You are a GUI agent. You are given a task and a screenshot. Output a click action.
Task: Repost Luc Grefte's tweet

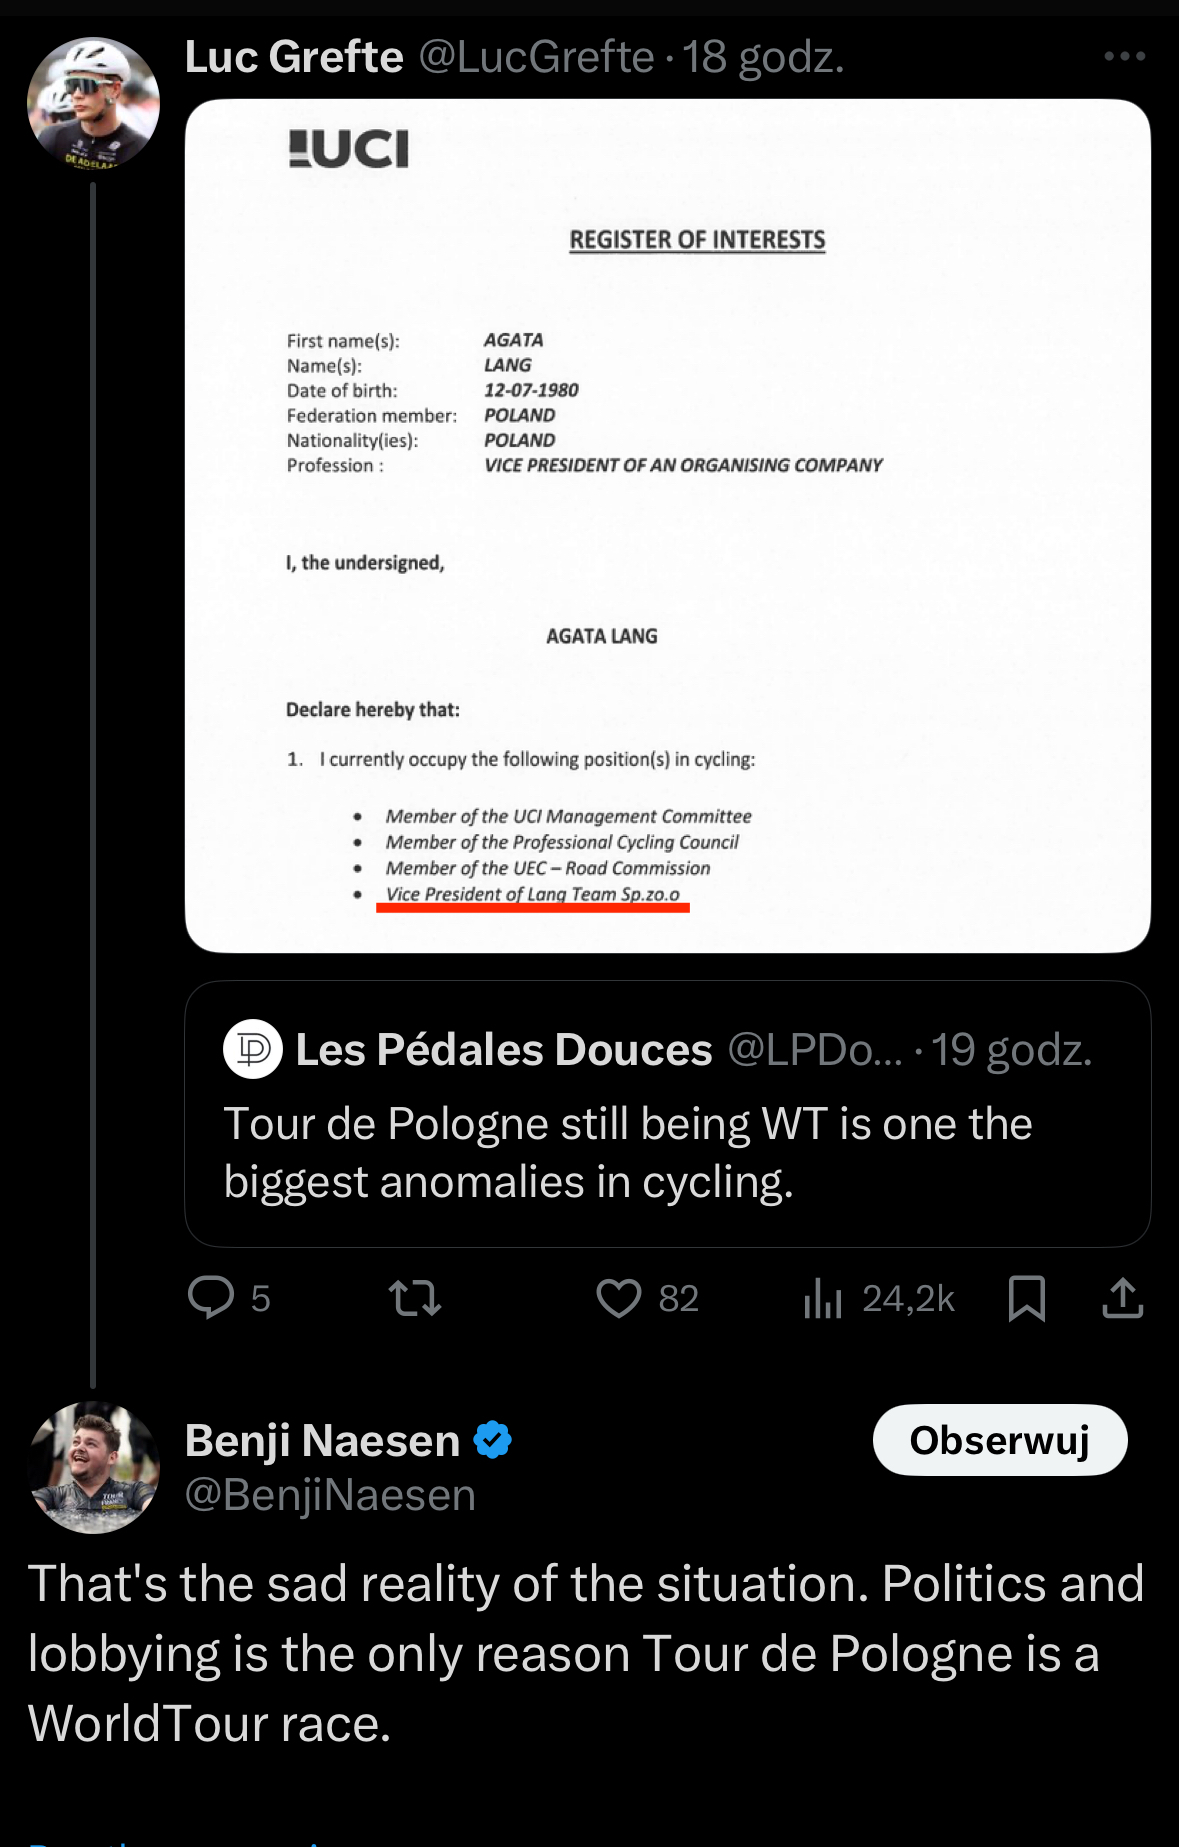tap(415, 1298)
